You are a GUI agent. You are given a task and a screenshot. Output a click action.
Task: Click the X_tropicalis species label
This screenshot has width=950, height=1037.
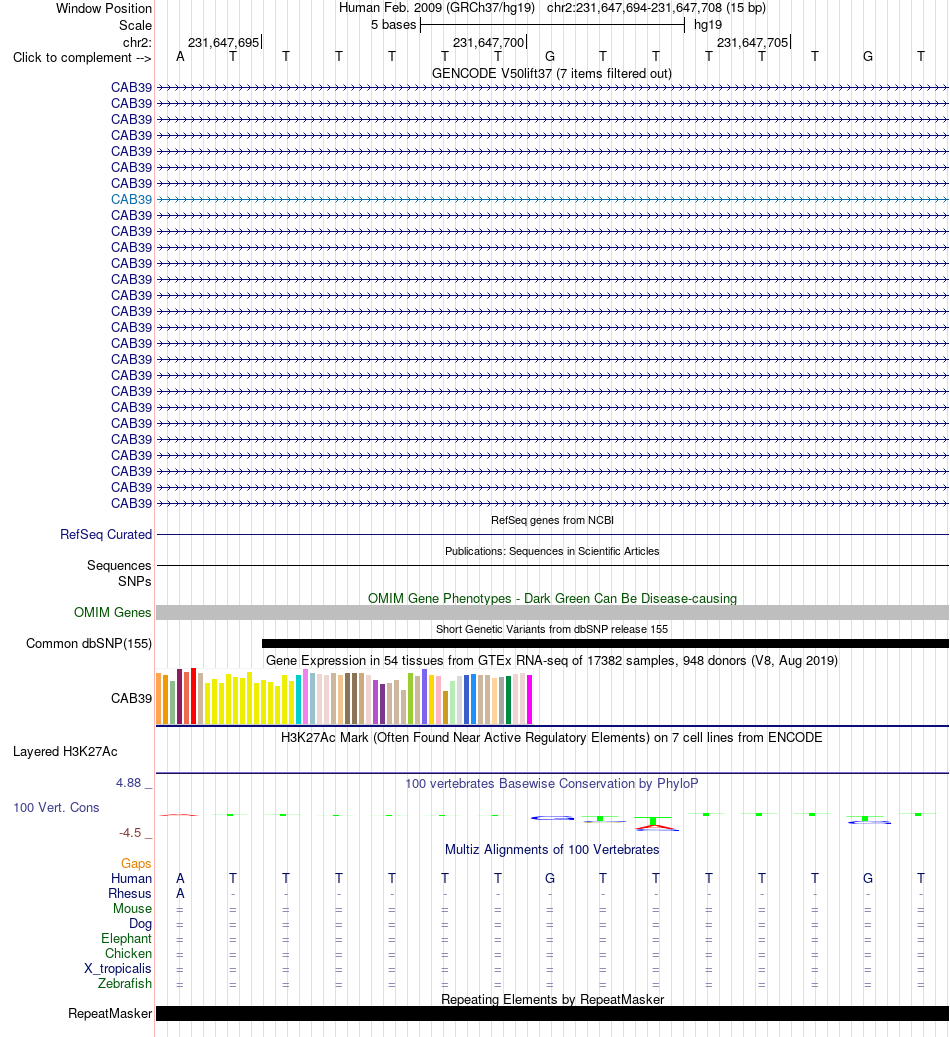tap(118, 969)
